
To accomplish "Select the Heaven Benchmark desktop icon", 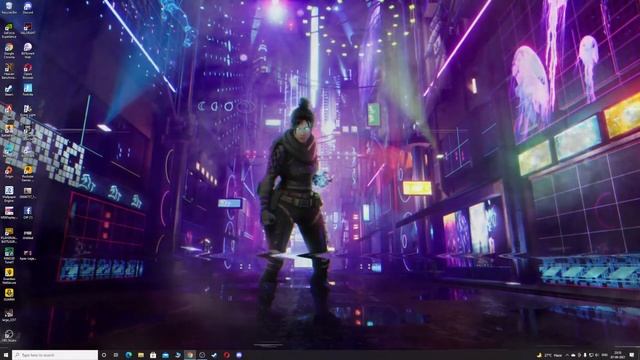I will pyautogui.click(x=9, y=71).
